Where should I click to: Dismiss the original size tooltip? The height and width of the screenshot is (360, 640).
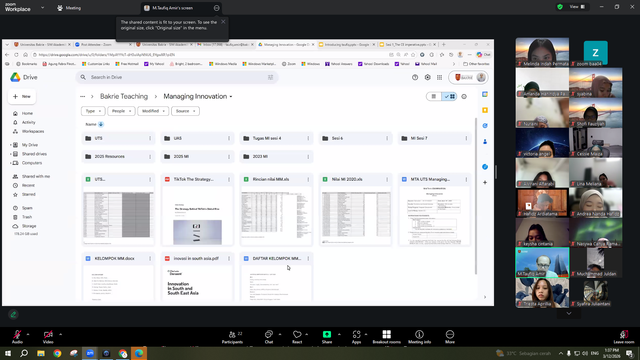tap(223, 22)
